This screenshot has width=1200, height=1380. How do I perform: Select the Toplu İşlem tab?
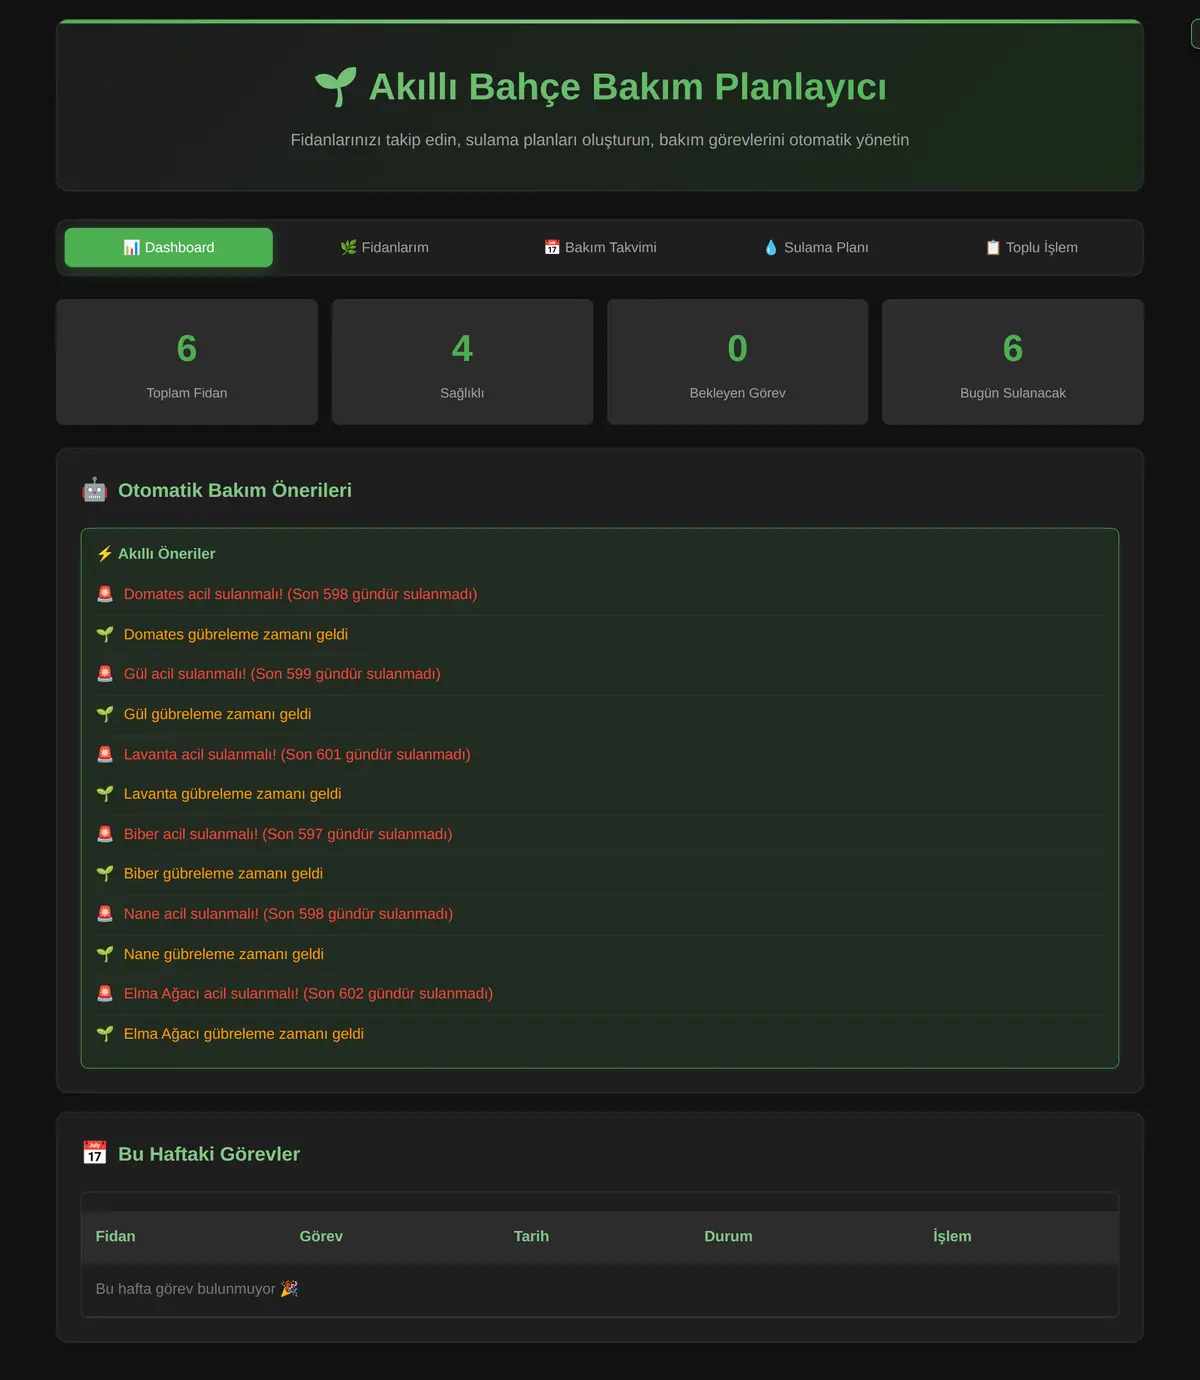point(1031,247)
